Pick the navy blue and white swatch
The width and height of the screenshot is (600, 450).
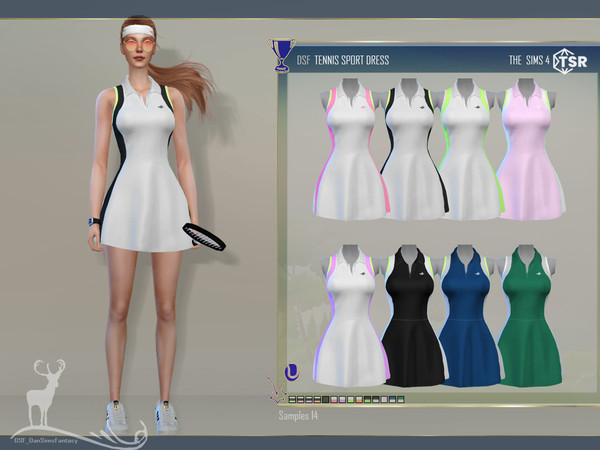[x=393, y=399]
